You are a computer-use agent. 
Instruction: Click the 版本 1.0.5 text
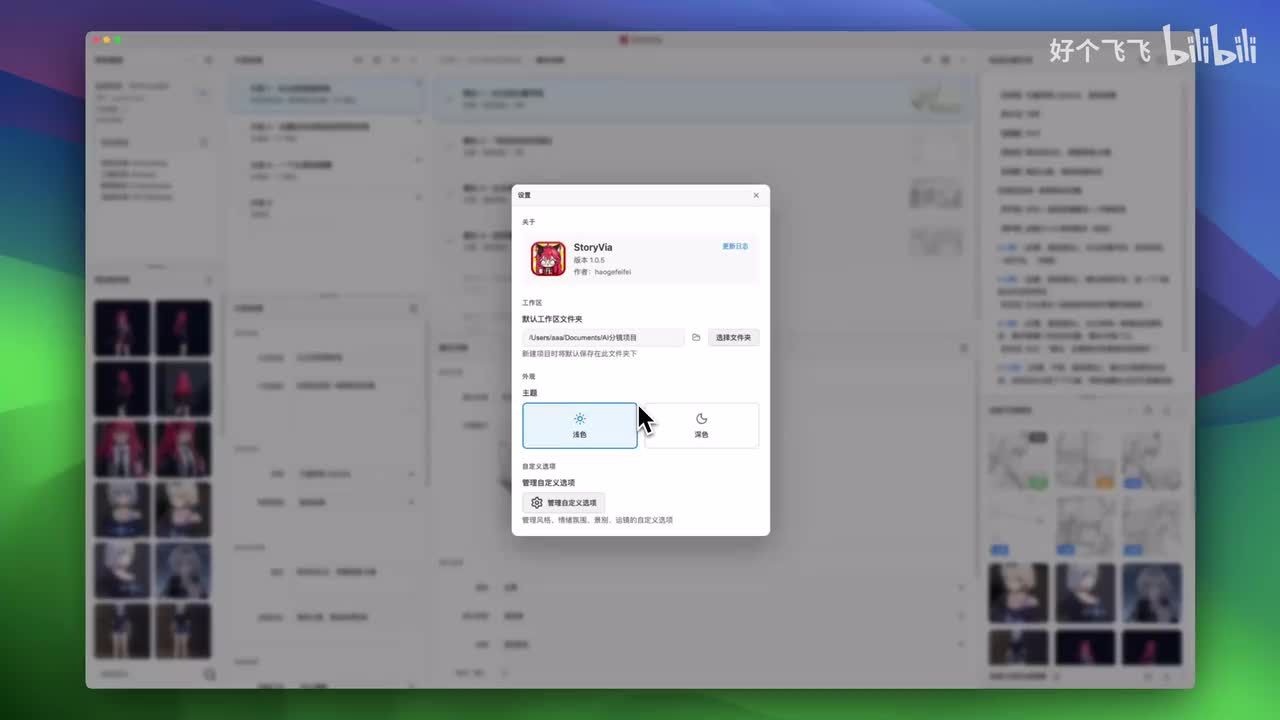coord(589,260)
